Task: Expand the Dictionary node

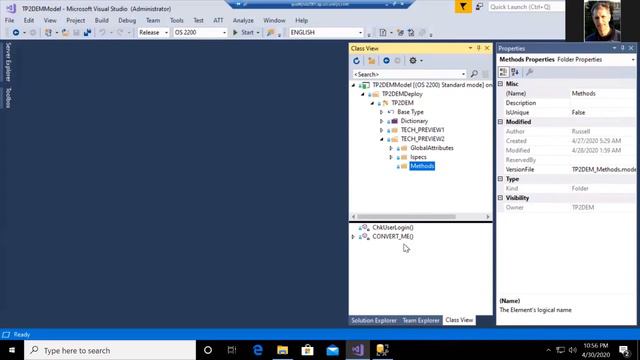Action: tap(381, 121)
